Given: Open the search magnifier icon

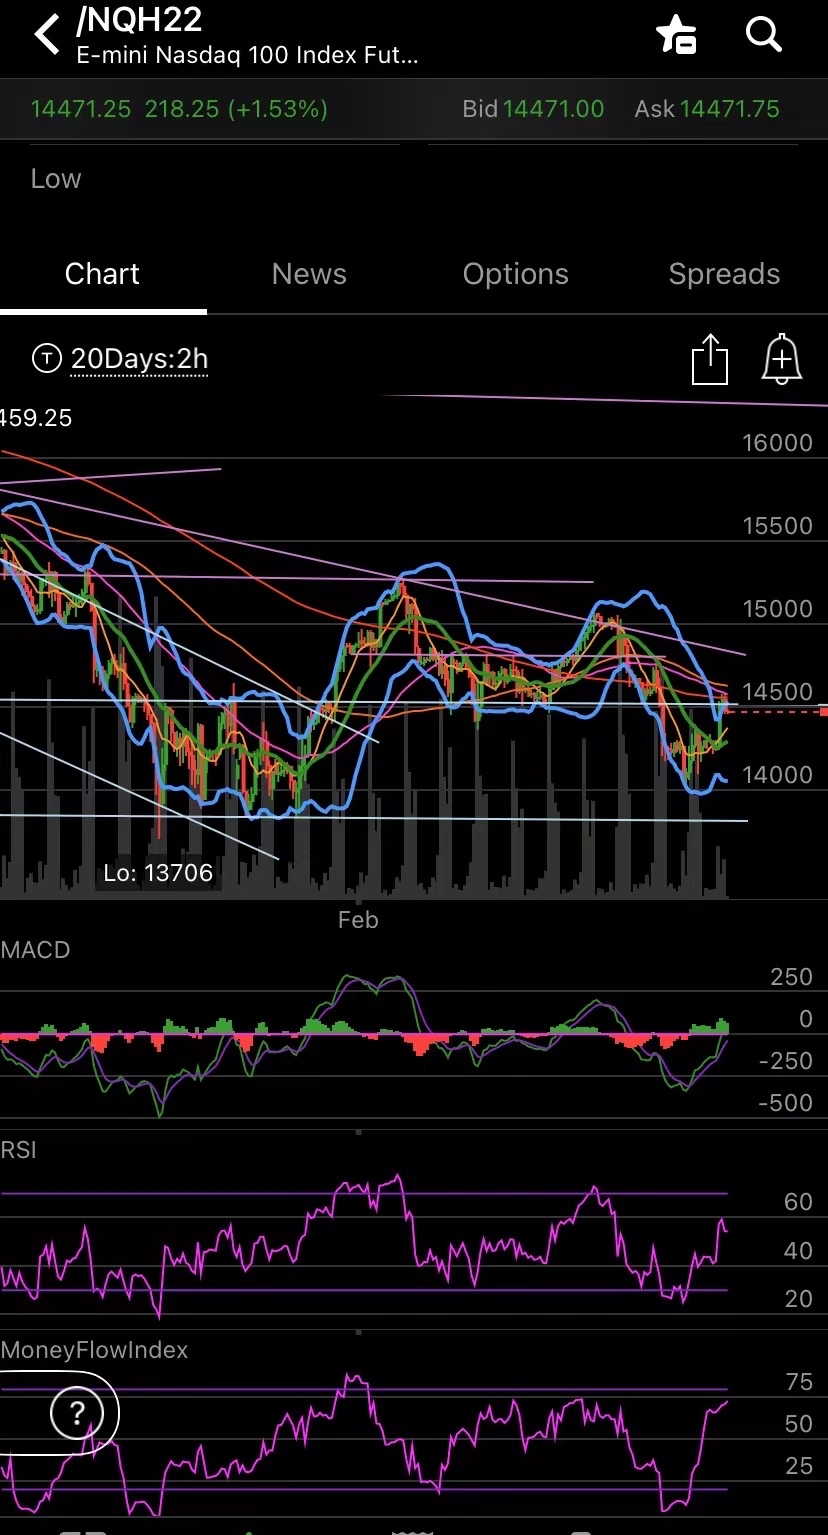Looking at the screenshot, I should click(x=764, y=35).
